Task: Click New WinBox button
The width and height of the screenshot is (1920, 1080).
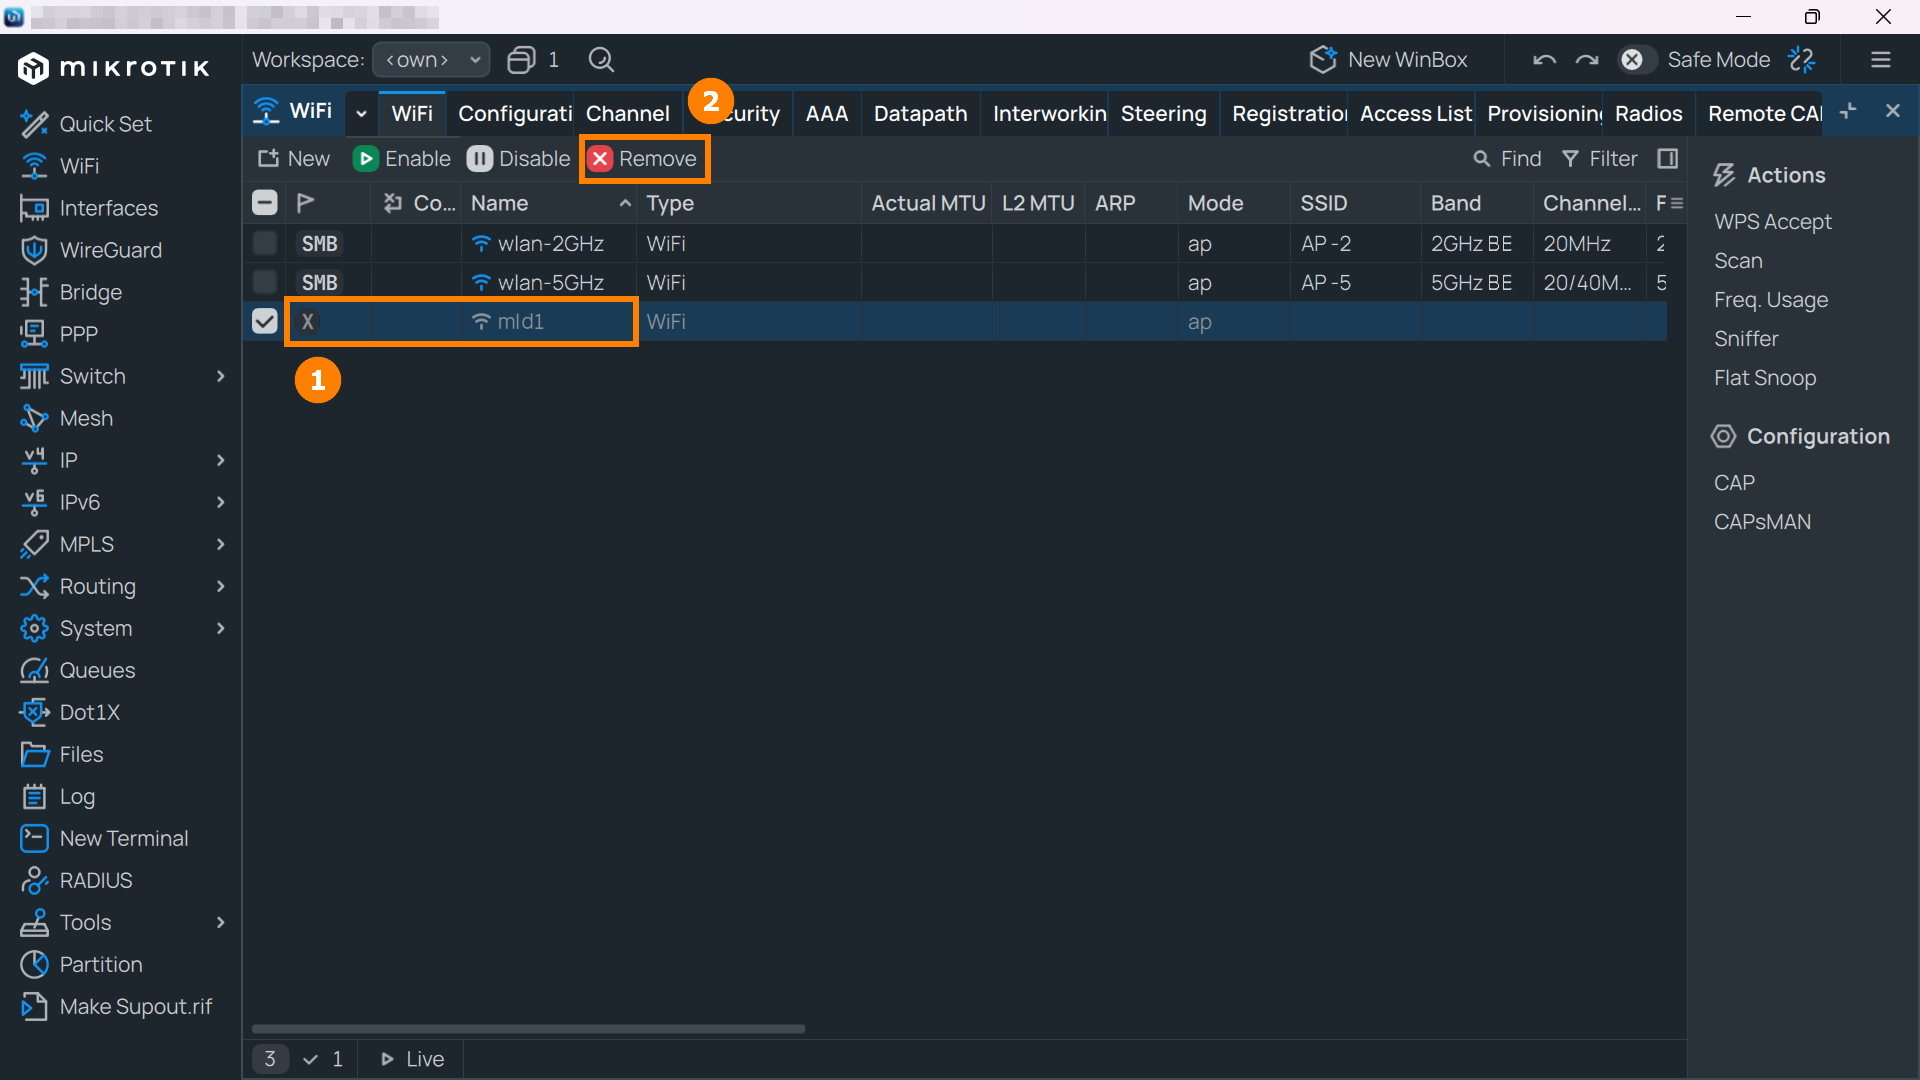Action: pyautogui.click(x=1388, y=60)
